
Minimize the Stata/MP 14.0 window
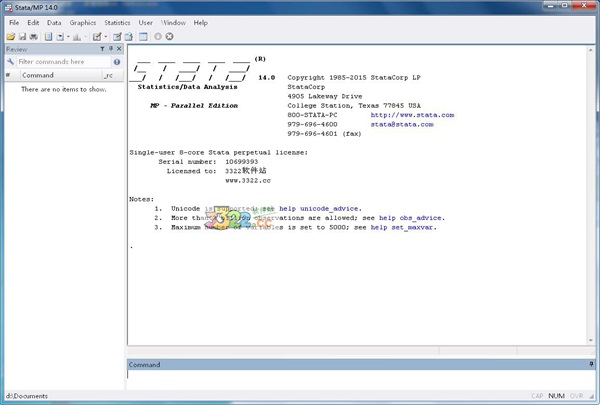(x=551, y=5)
